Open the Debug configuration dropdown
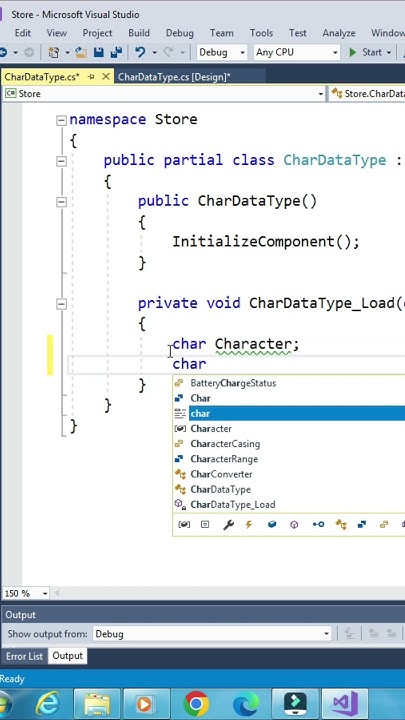Viewport: 405px width, 720px height. pos(222,52)
